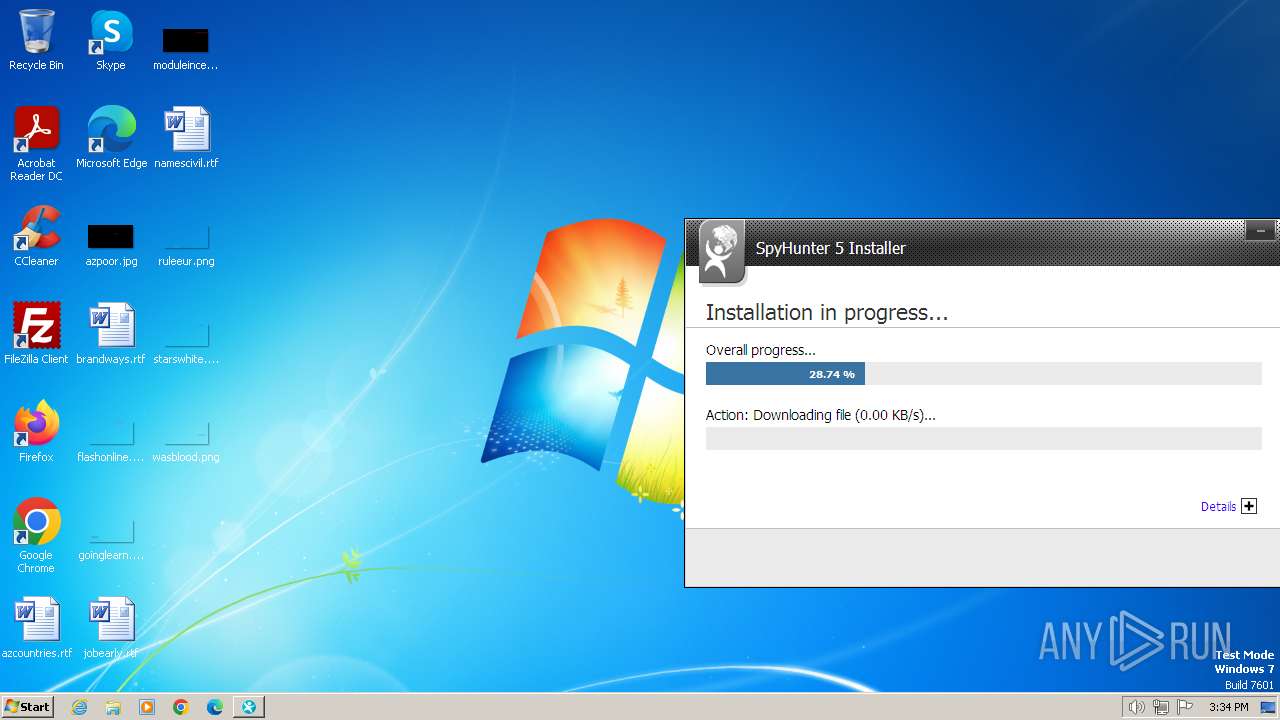1280x720 pixels.
Task: Open the volume control in system tray
Action: 1136,707
